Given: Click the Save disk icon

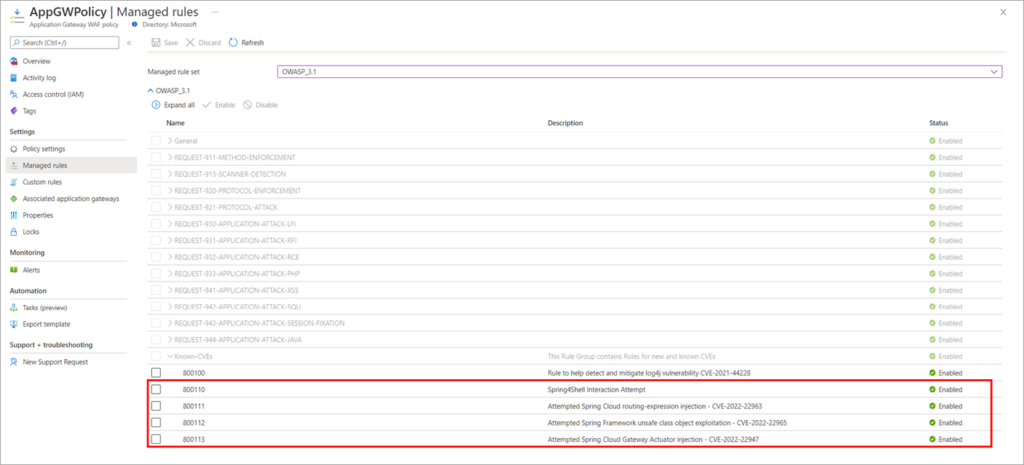Looking at the screenshot, I should pyautogui.click(x=155, y=42).
